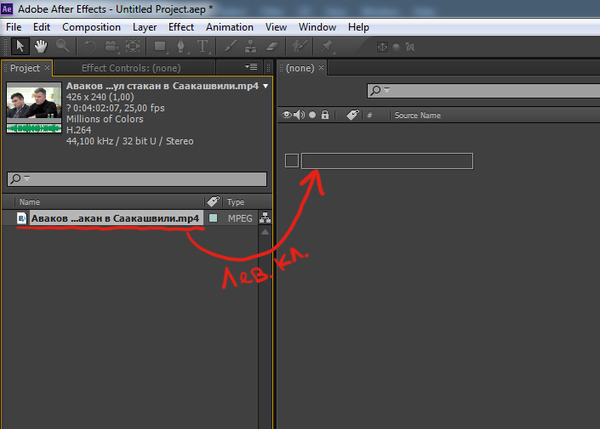600x429 pixels.
Task: Open the Help menu
Action: tap(359, 27)
